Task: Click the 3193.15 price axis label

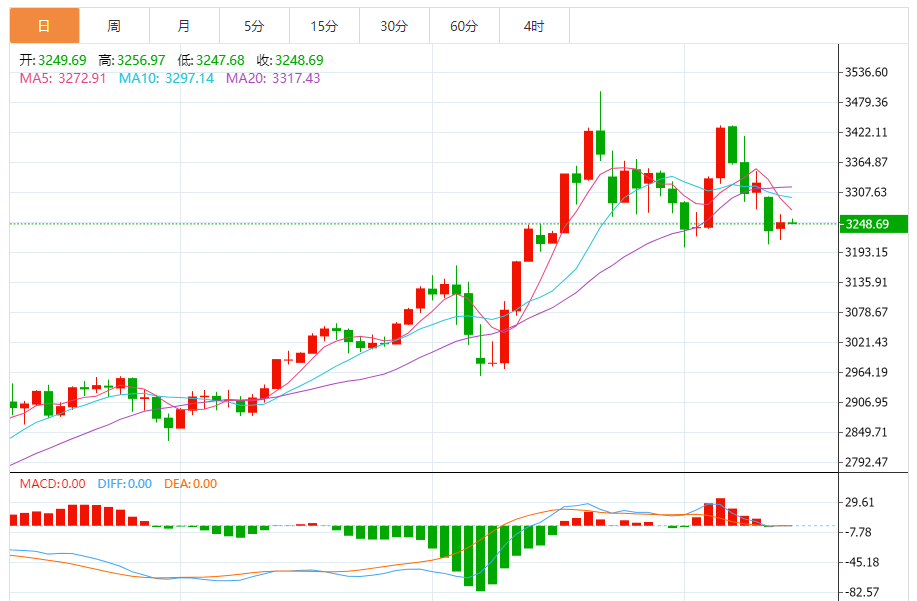Action: pos(866,252)
